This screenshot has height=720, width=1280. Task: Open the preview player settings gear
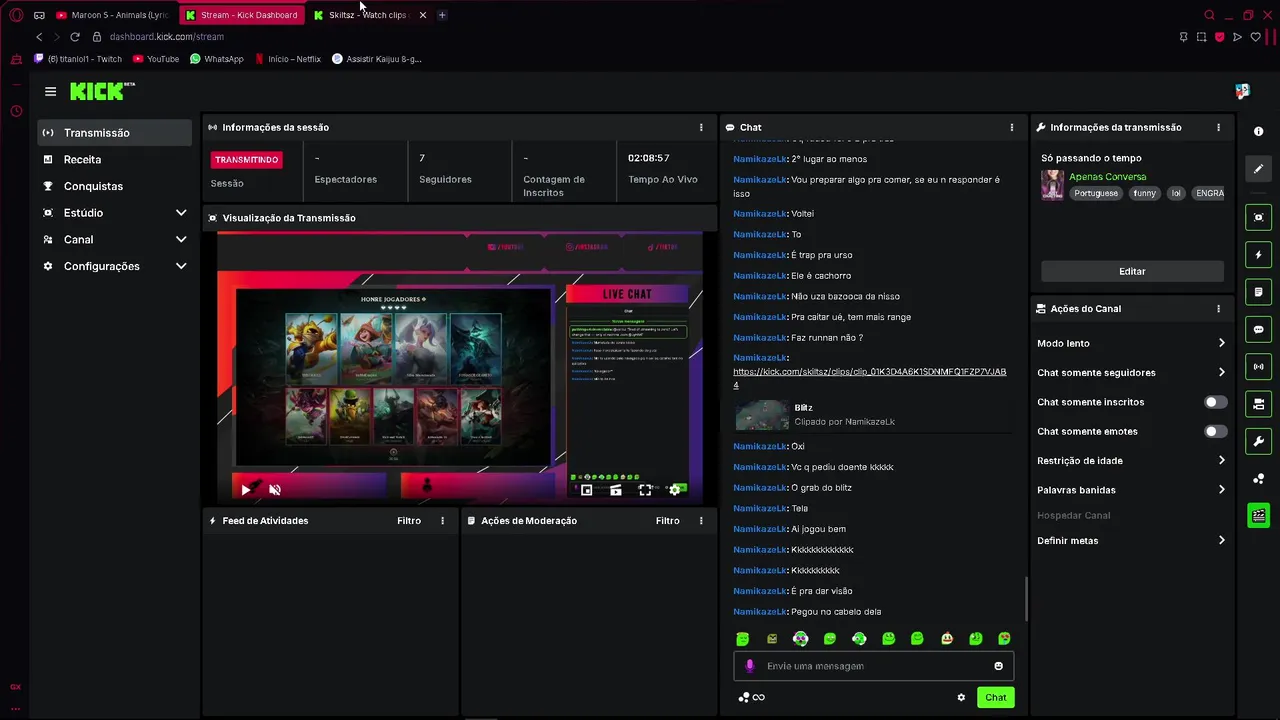[675, 490]
